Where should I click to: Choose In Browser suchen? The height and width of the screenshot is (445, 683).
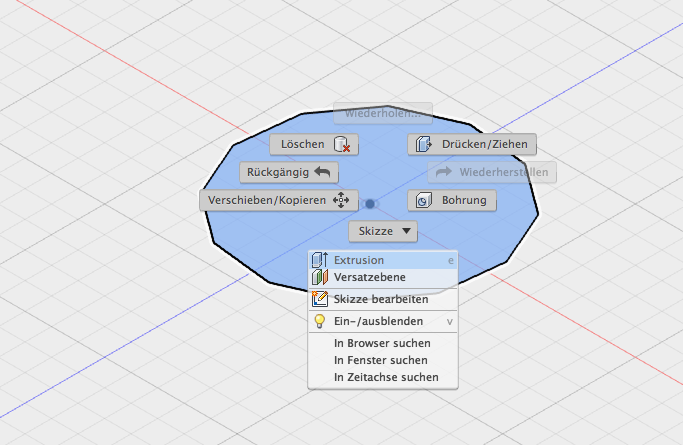click(x=383, y=343)
